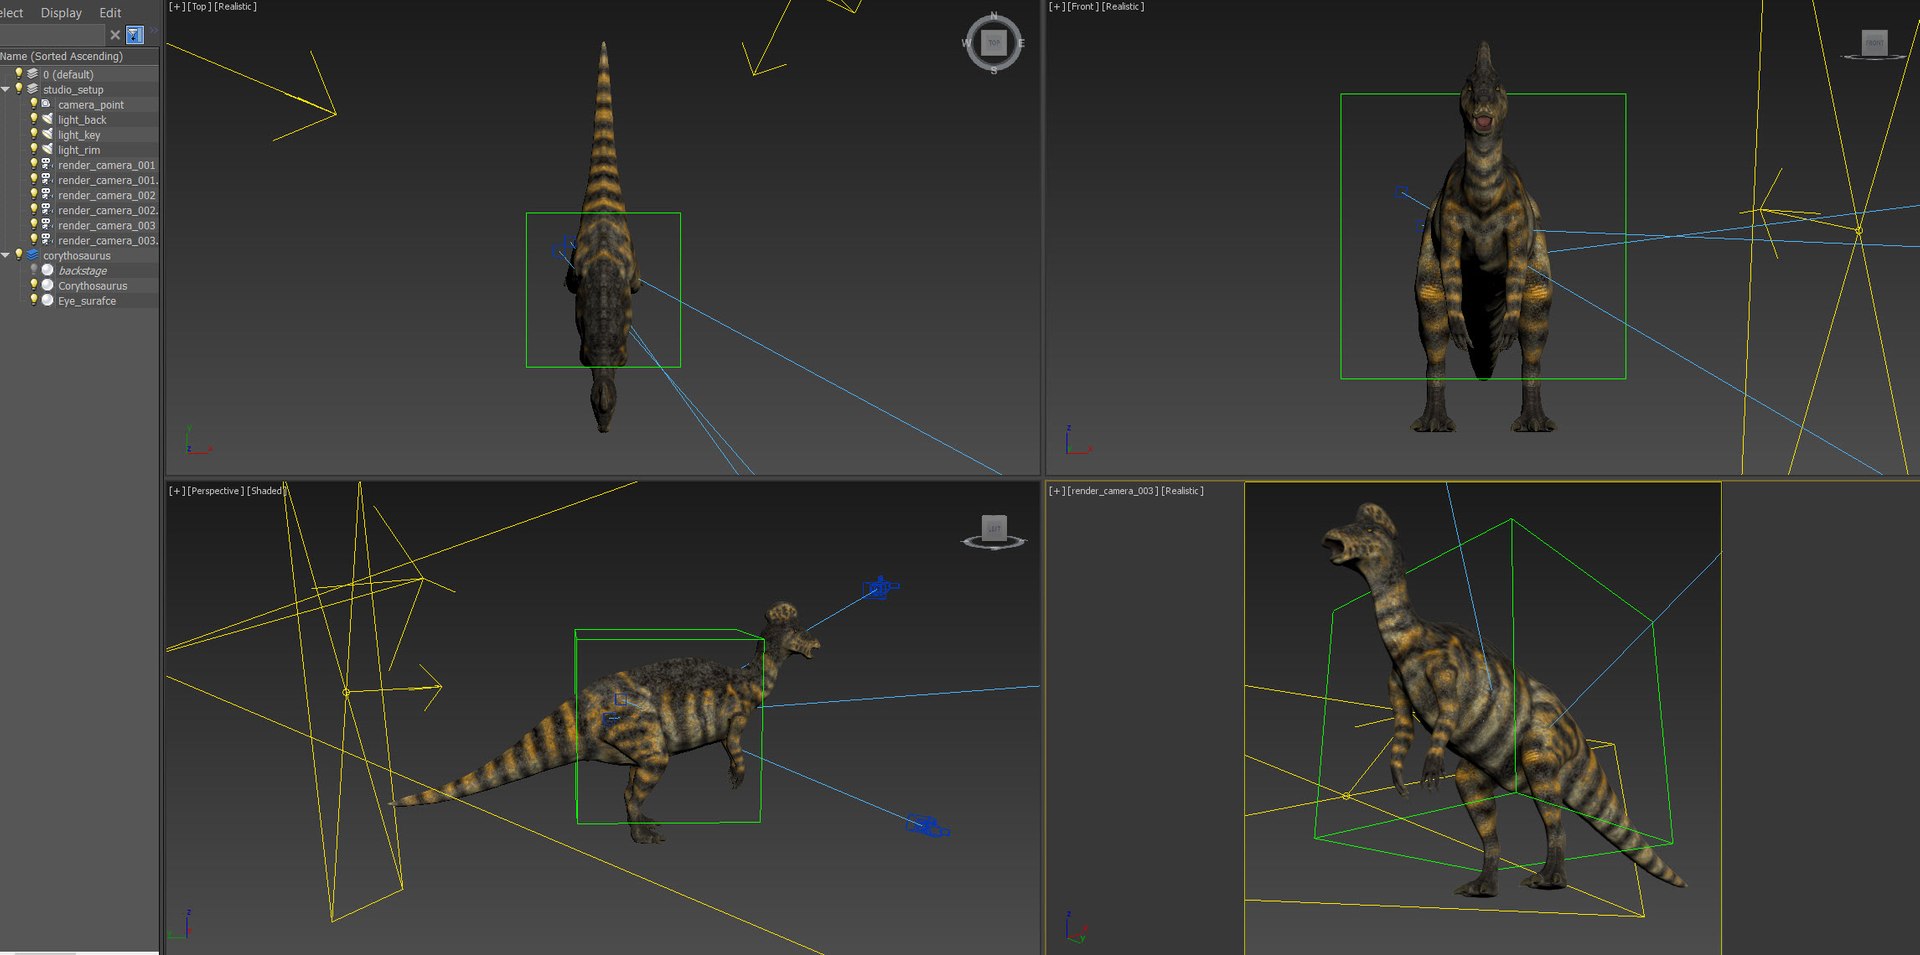Click the spotlight icon of light_key

[47, 133]
